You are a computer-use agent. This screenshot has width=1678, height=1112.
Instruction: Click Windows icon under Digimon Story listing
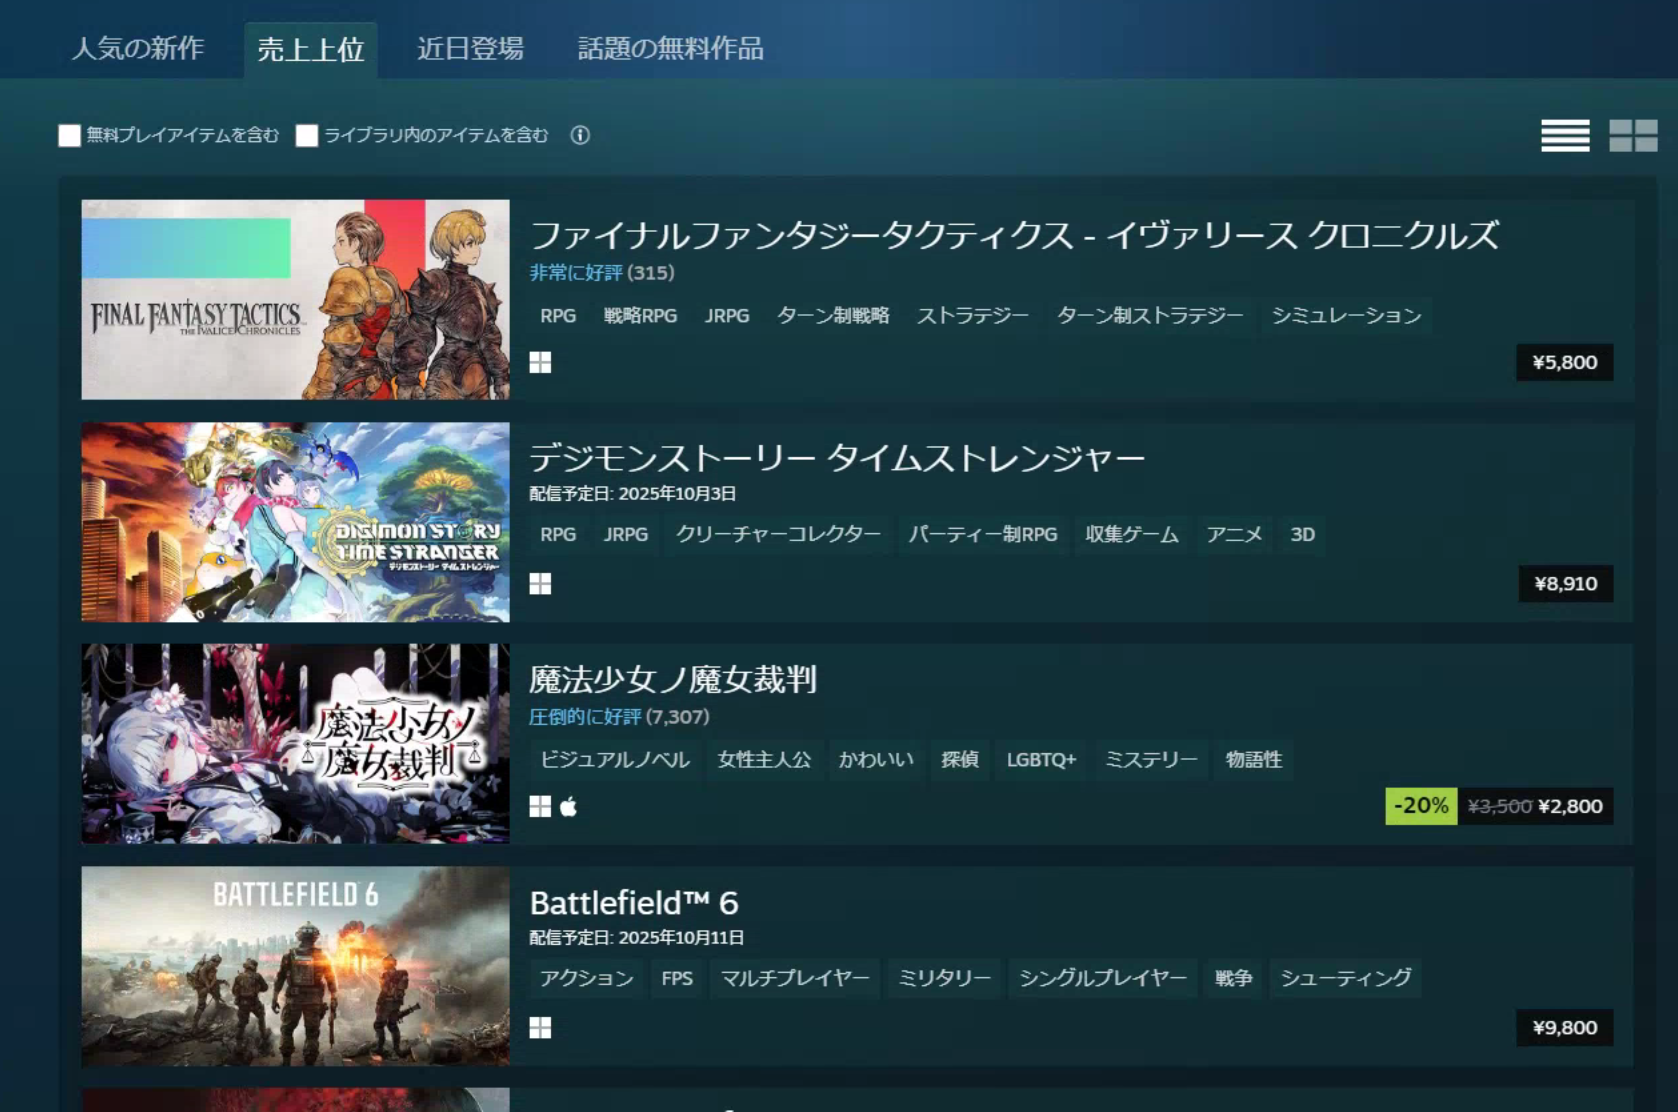pos(540,584)
